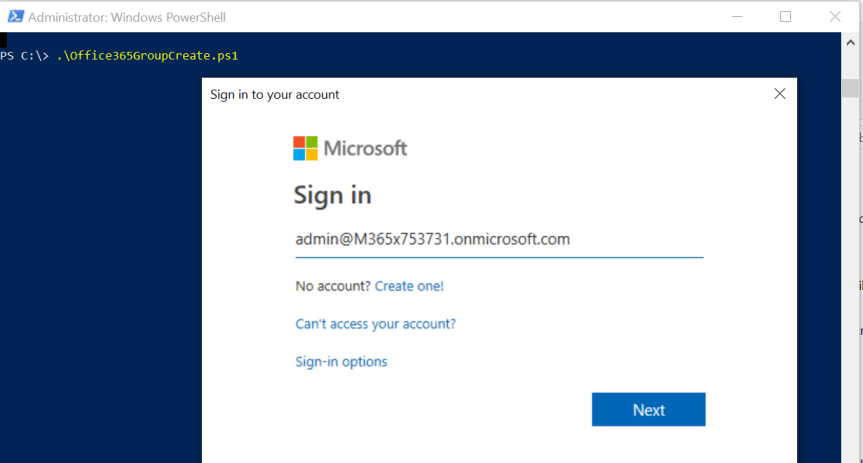
Task: Open the Create one! link
Action: (409, 286)
